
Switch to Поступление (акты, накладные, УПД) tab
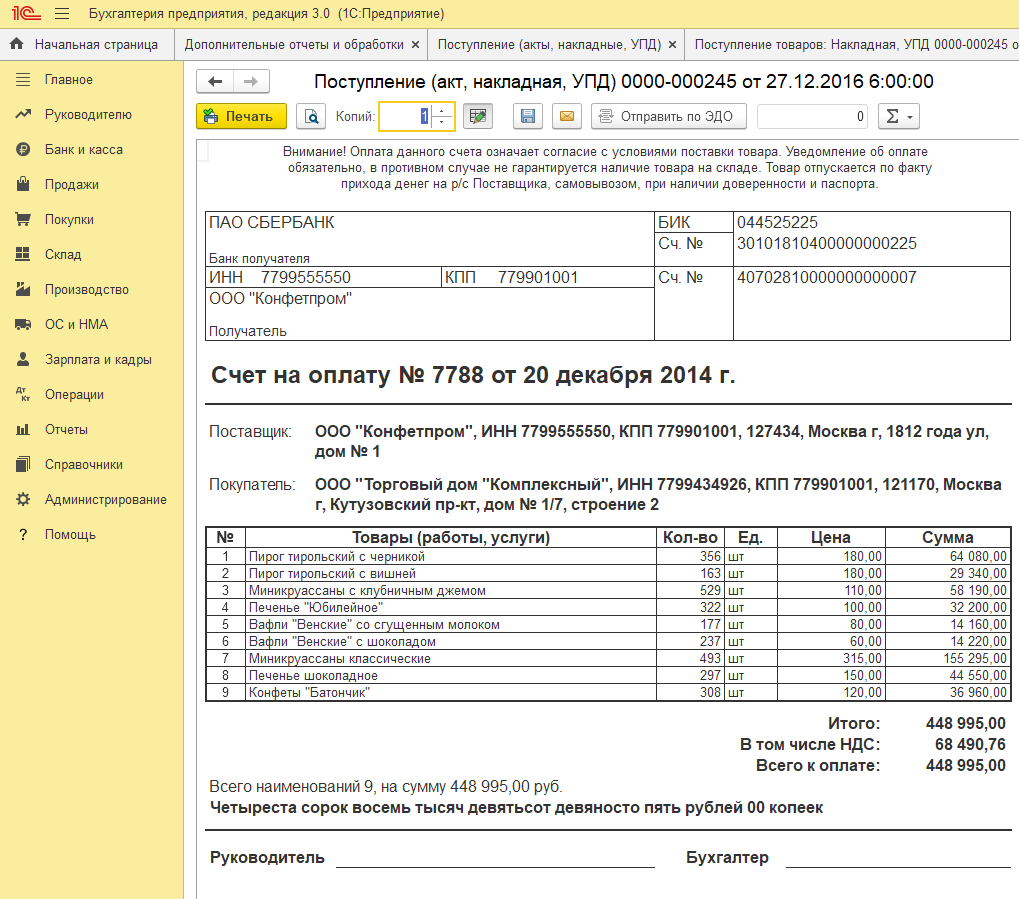pyautogui.click(x=549, y=45)
